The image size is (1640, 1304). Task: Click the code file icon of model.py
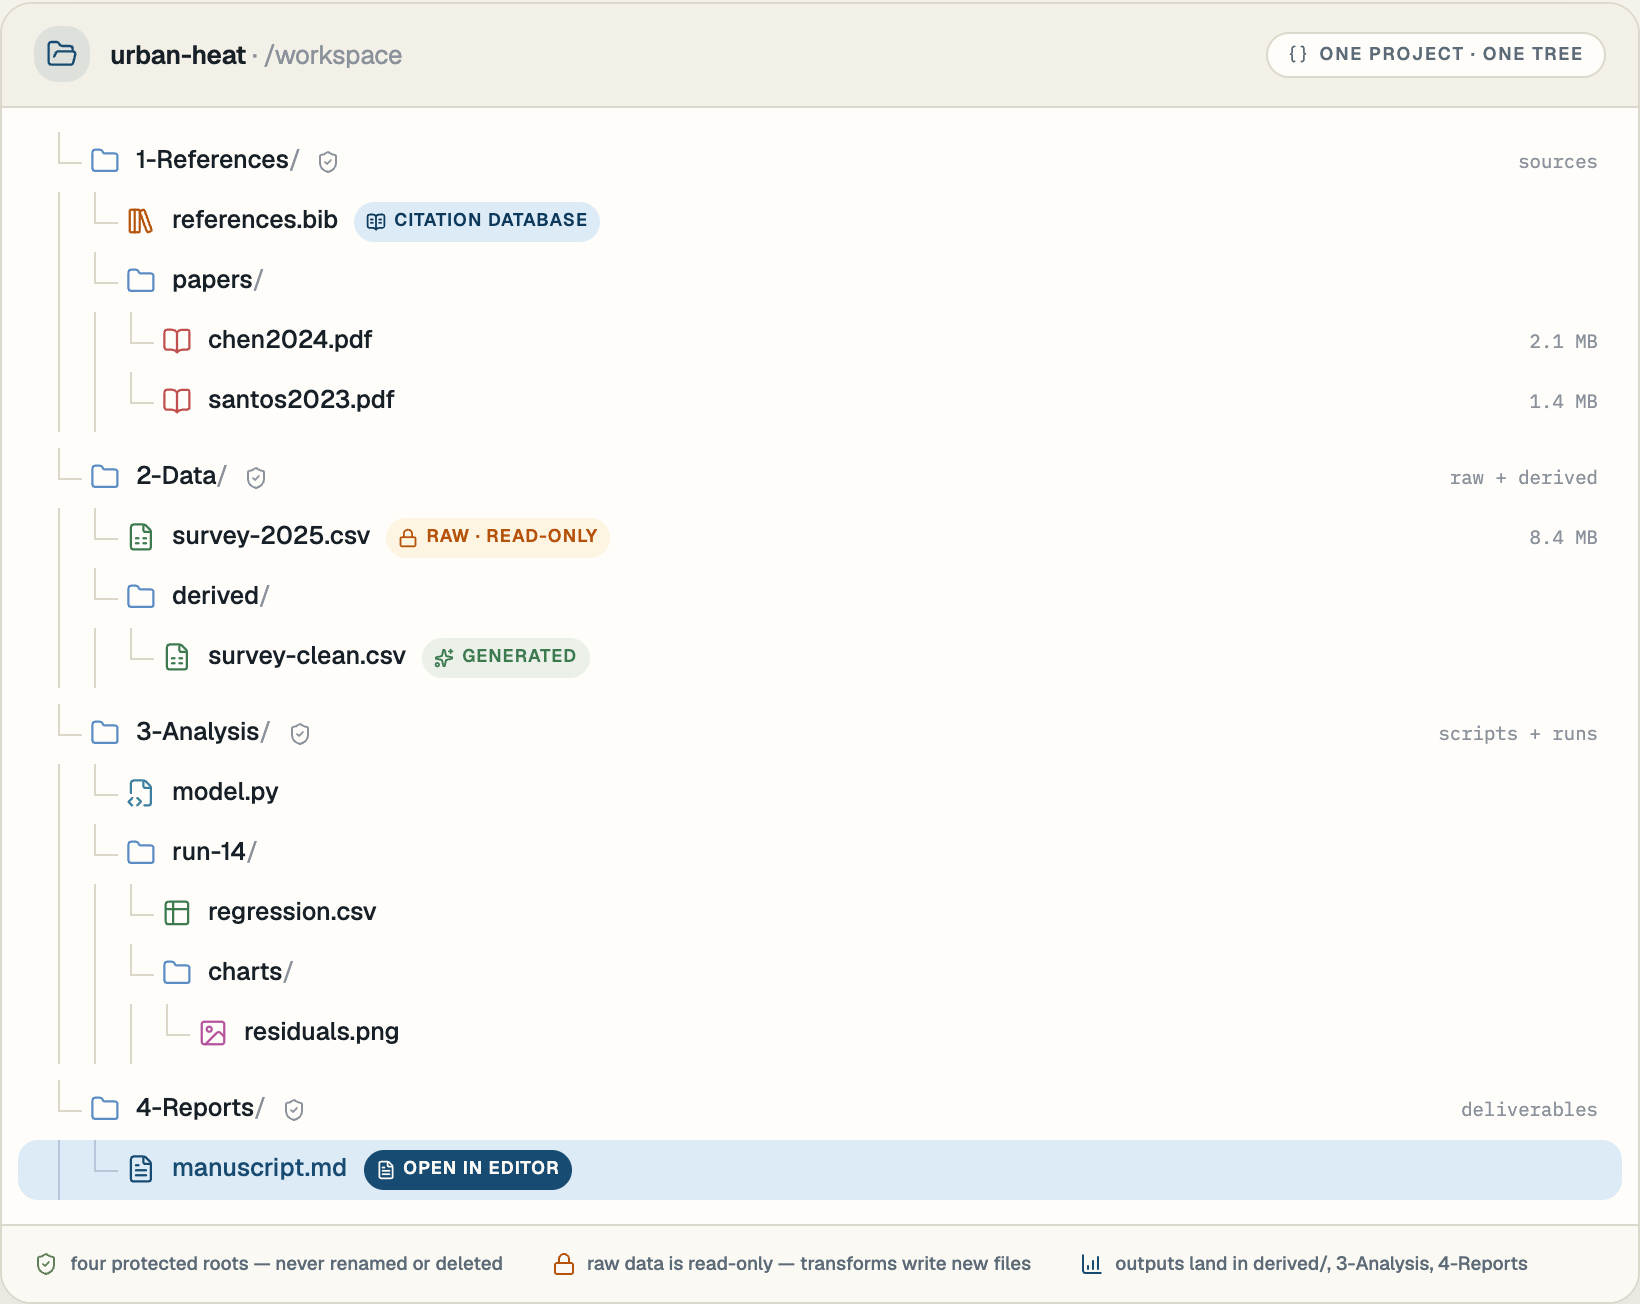coord(141,793)
